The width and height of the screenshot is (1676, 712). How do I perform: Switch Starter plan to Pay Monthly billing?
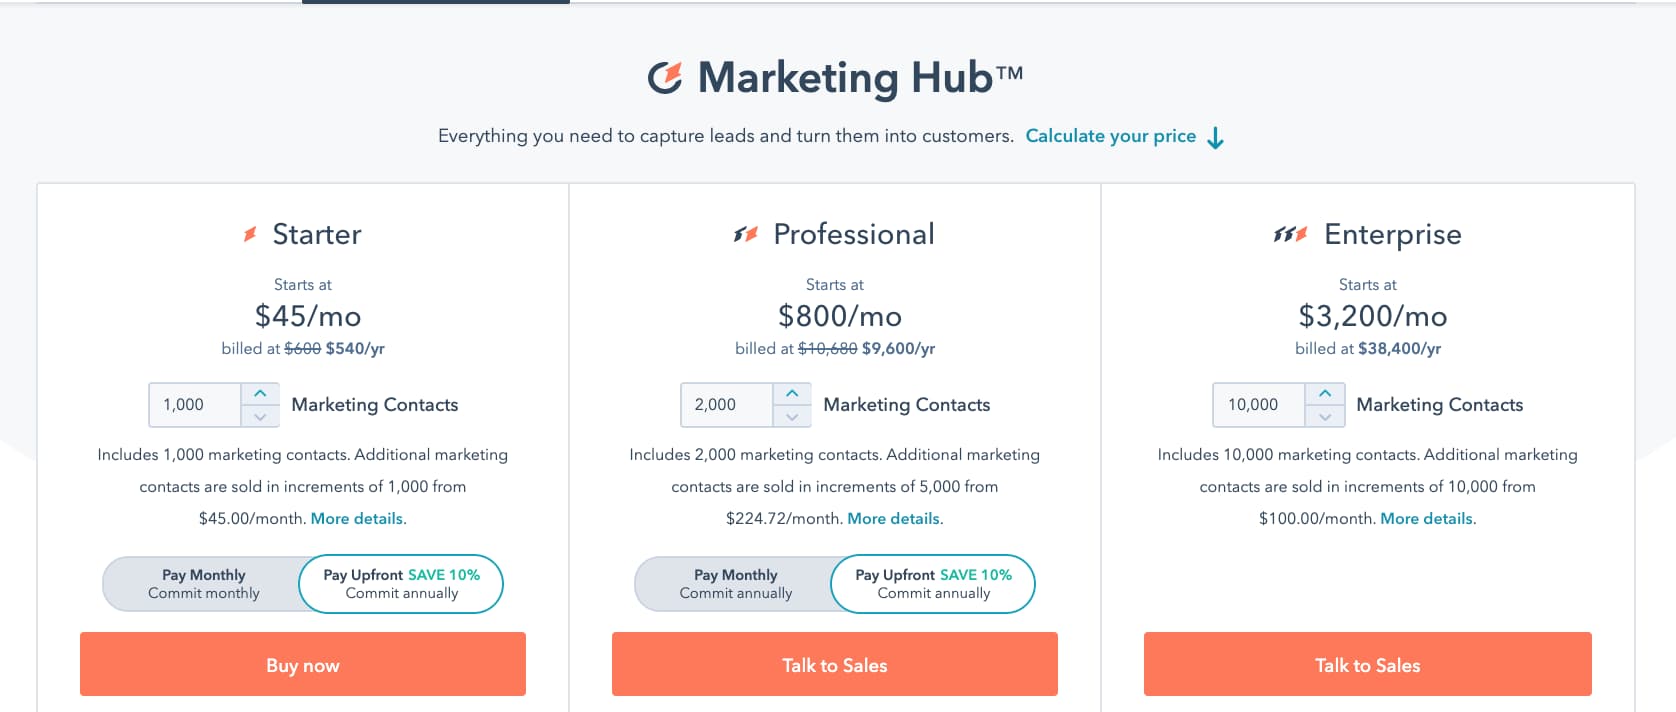tap(203, 583)
